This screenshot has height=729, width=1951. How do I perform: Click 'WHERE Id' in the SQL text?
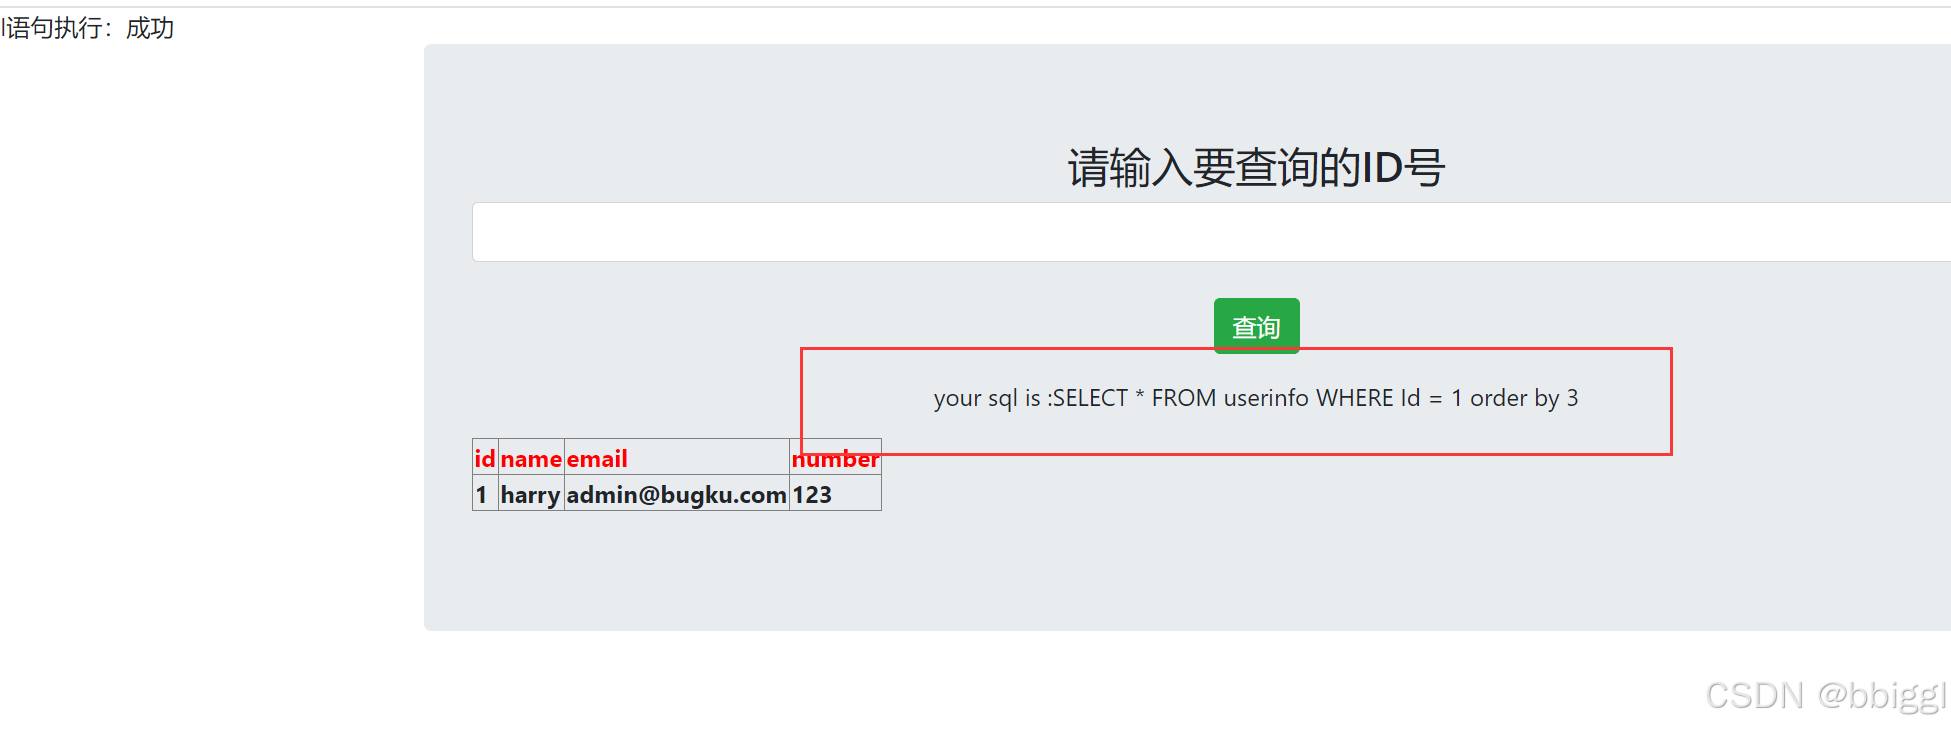tap(1368, 398)
